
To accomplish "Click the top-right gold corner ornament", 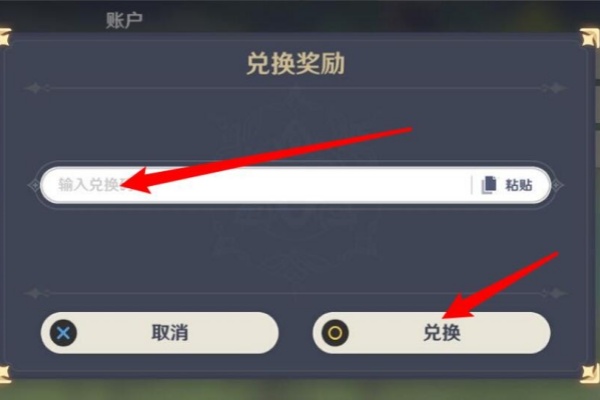I will (589, 38).
